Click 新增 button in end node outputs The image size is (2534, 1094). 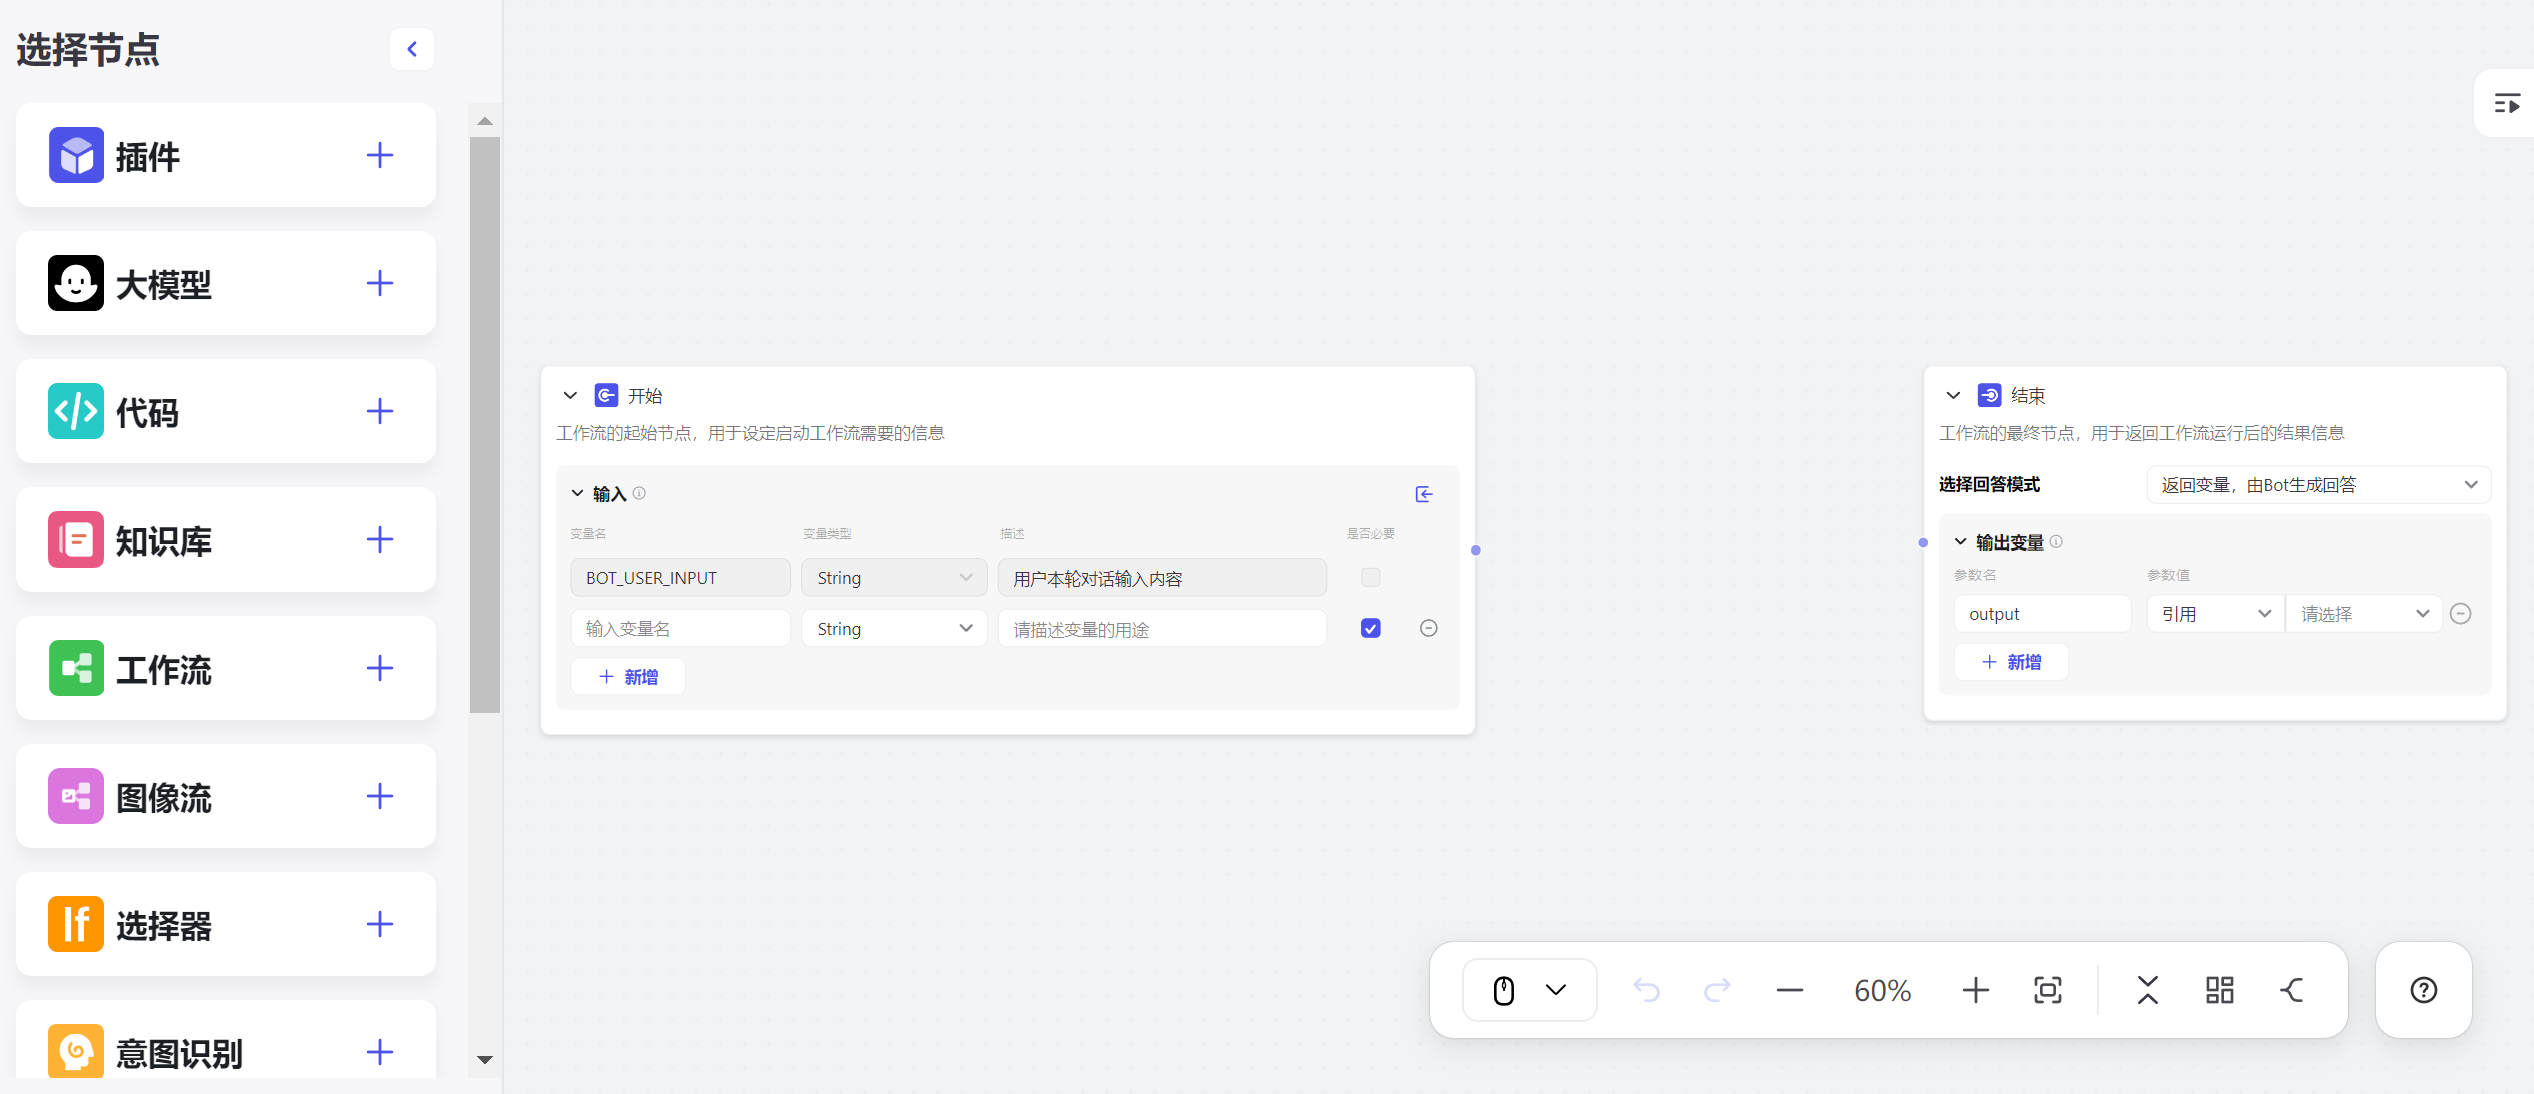[2011, 662]
